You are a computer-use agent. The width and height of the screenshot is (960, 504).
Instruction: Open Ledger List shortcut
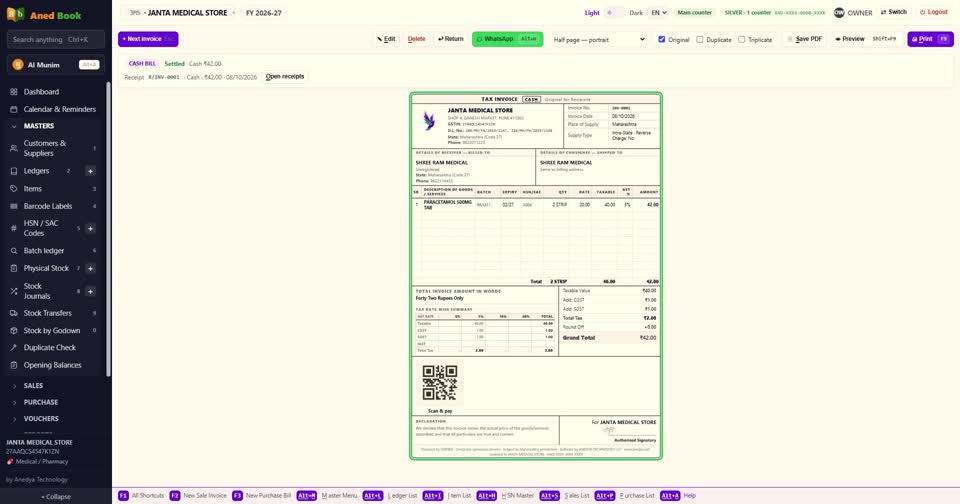[391, 495]
